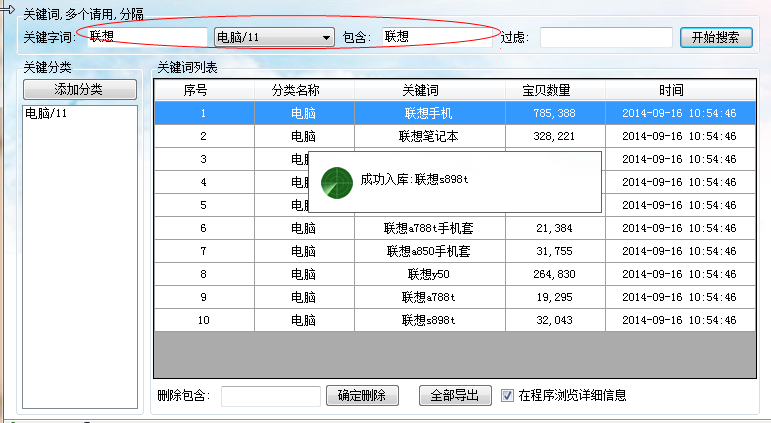
Task: Toggle the 在程序浏览详细信息 checkbox
Action: tap(507, 395)
